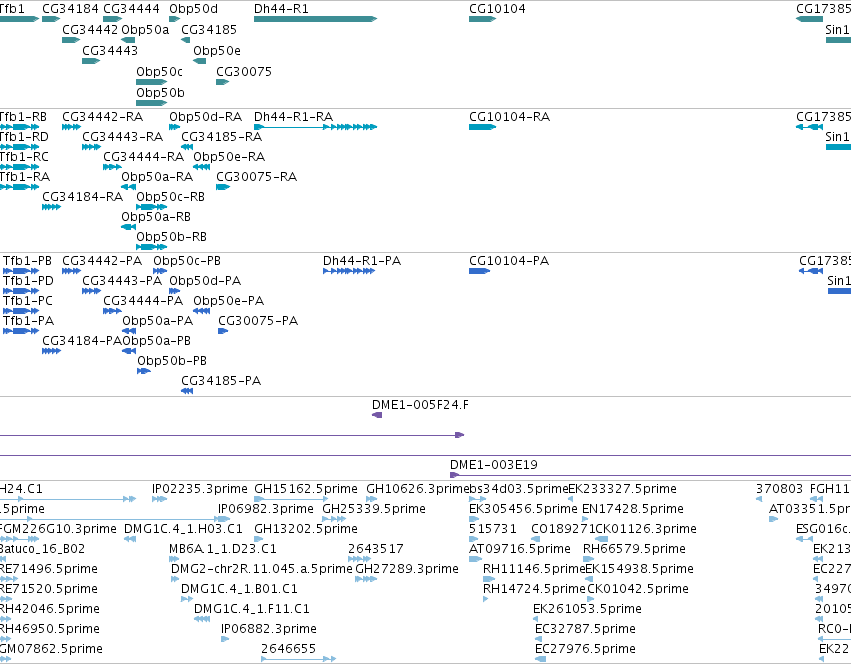Click the EC32787.5prime EST label

click(586, 631)
